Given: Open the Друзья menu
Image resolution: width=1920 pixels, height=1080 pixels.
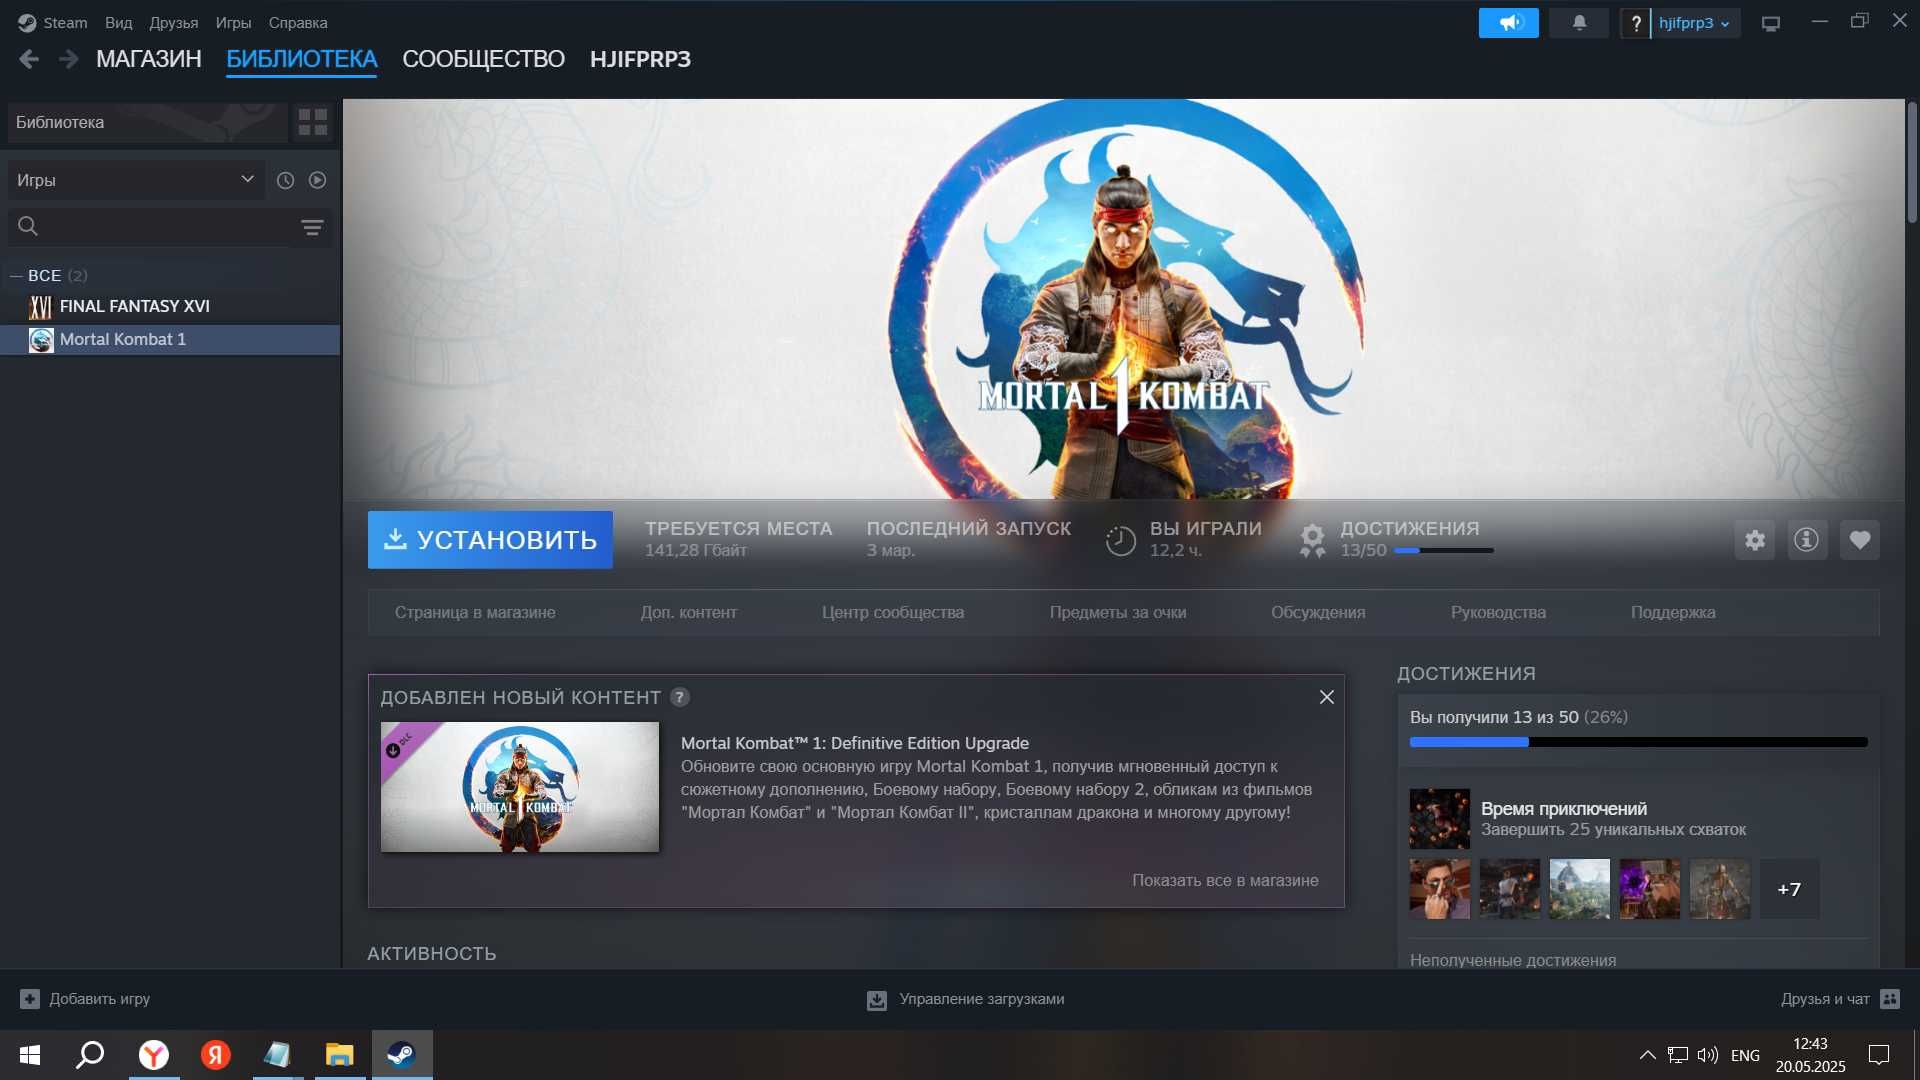Looking at the screenshot, I should [174, 22].
